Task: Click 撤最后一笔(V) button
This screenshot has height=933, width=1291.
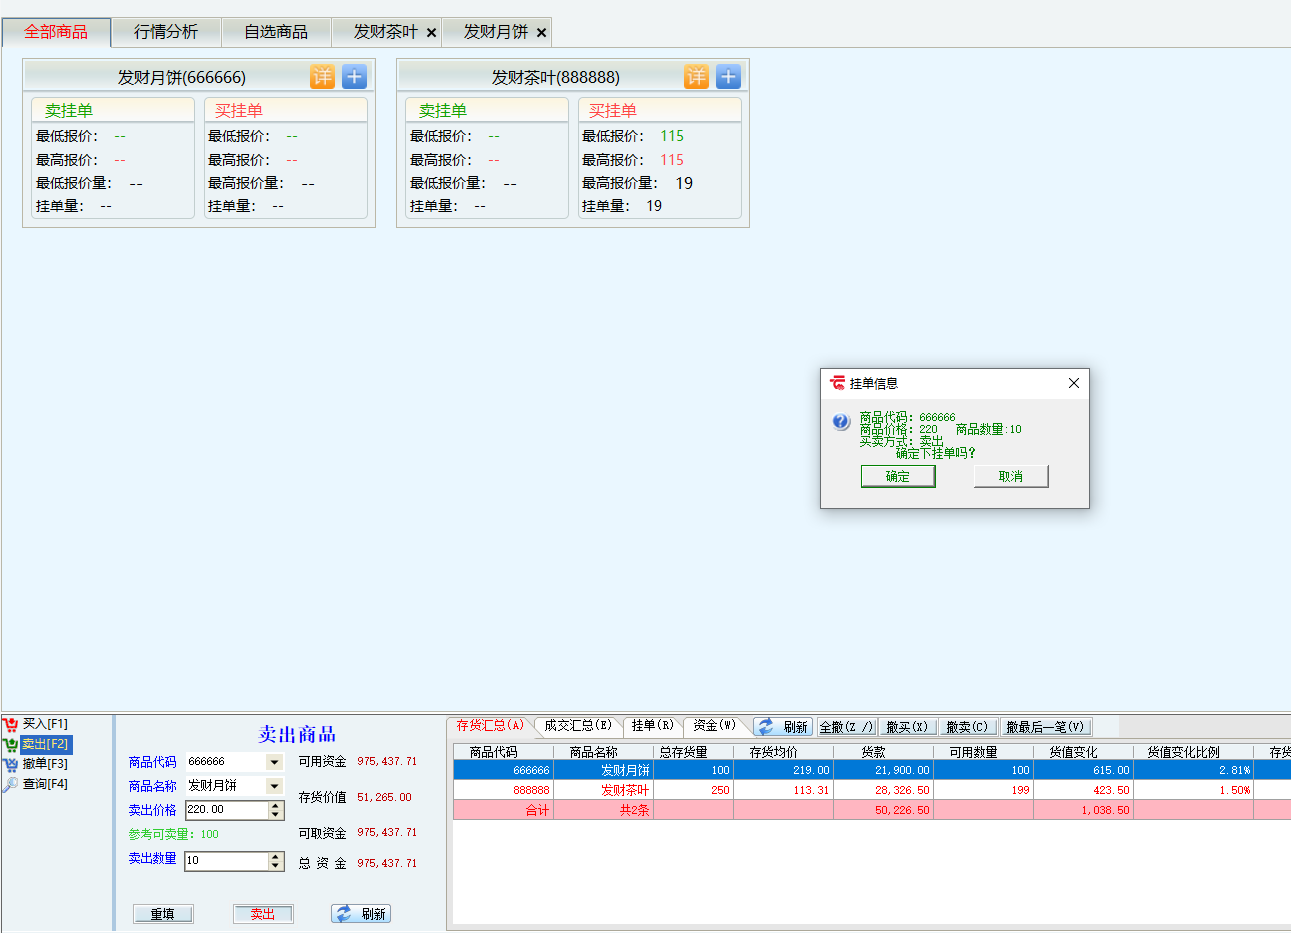Action: click(1045, 727)
